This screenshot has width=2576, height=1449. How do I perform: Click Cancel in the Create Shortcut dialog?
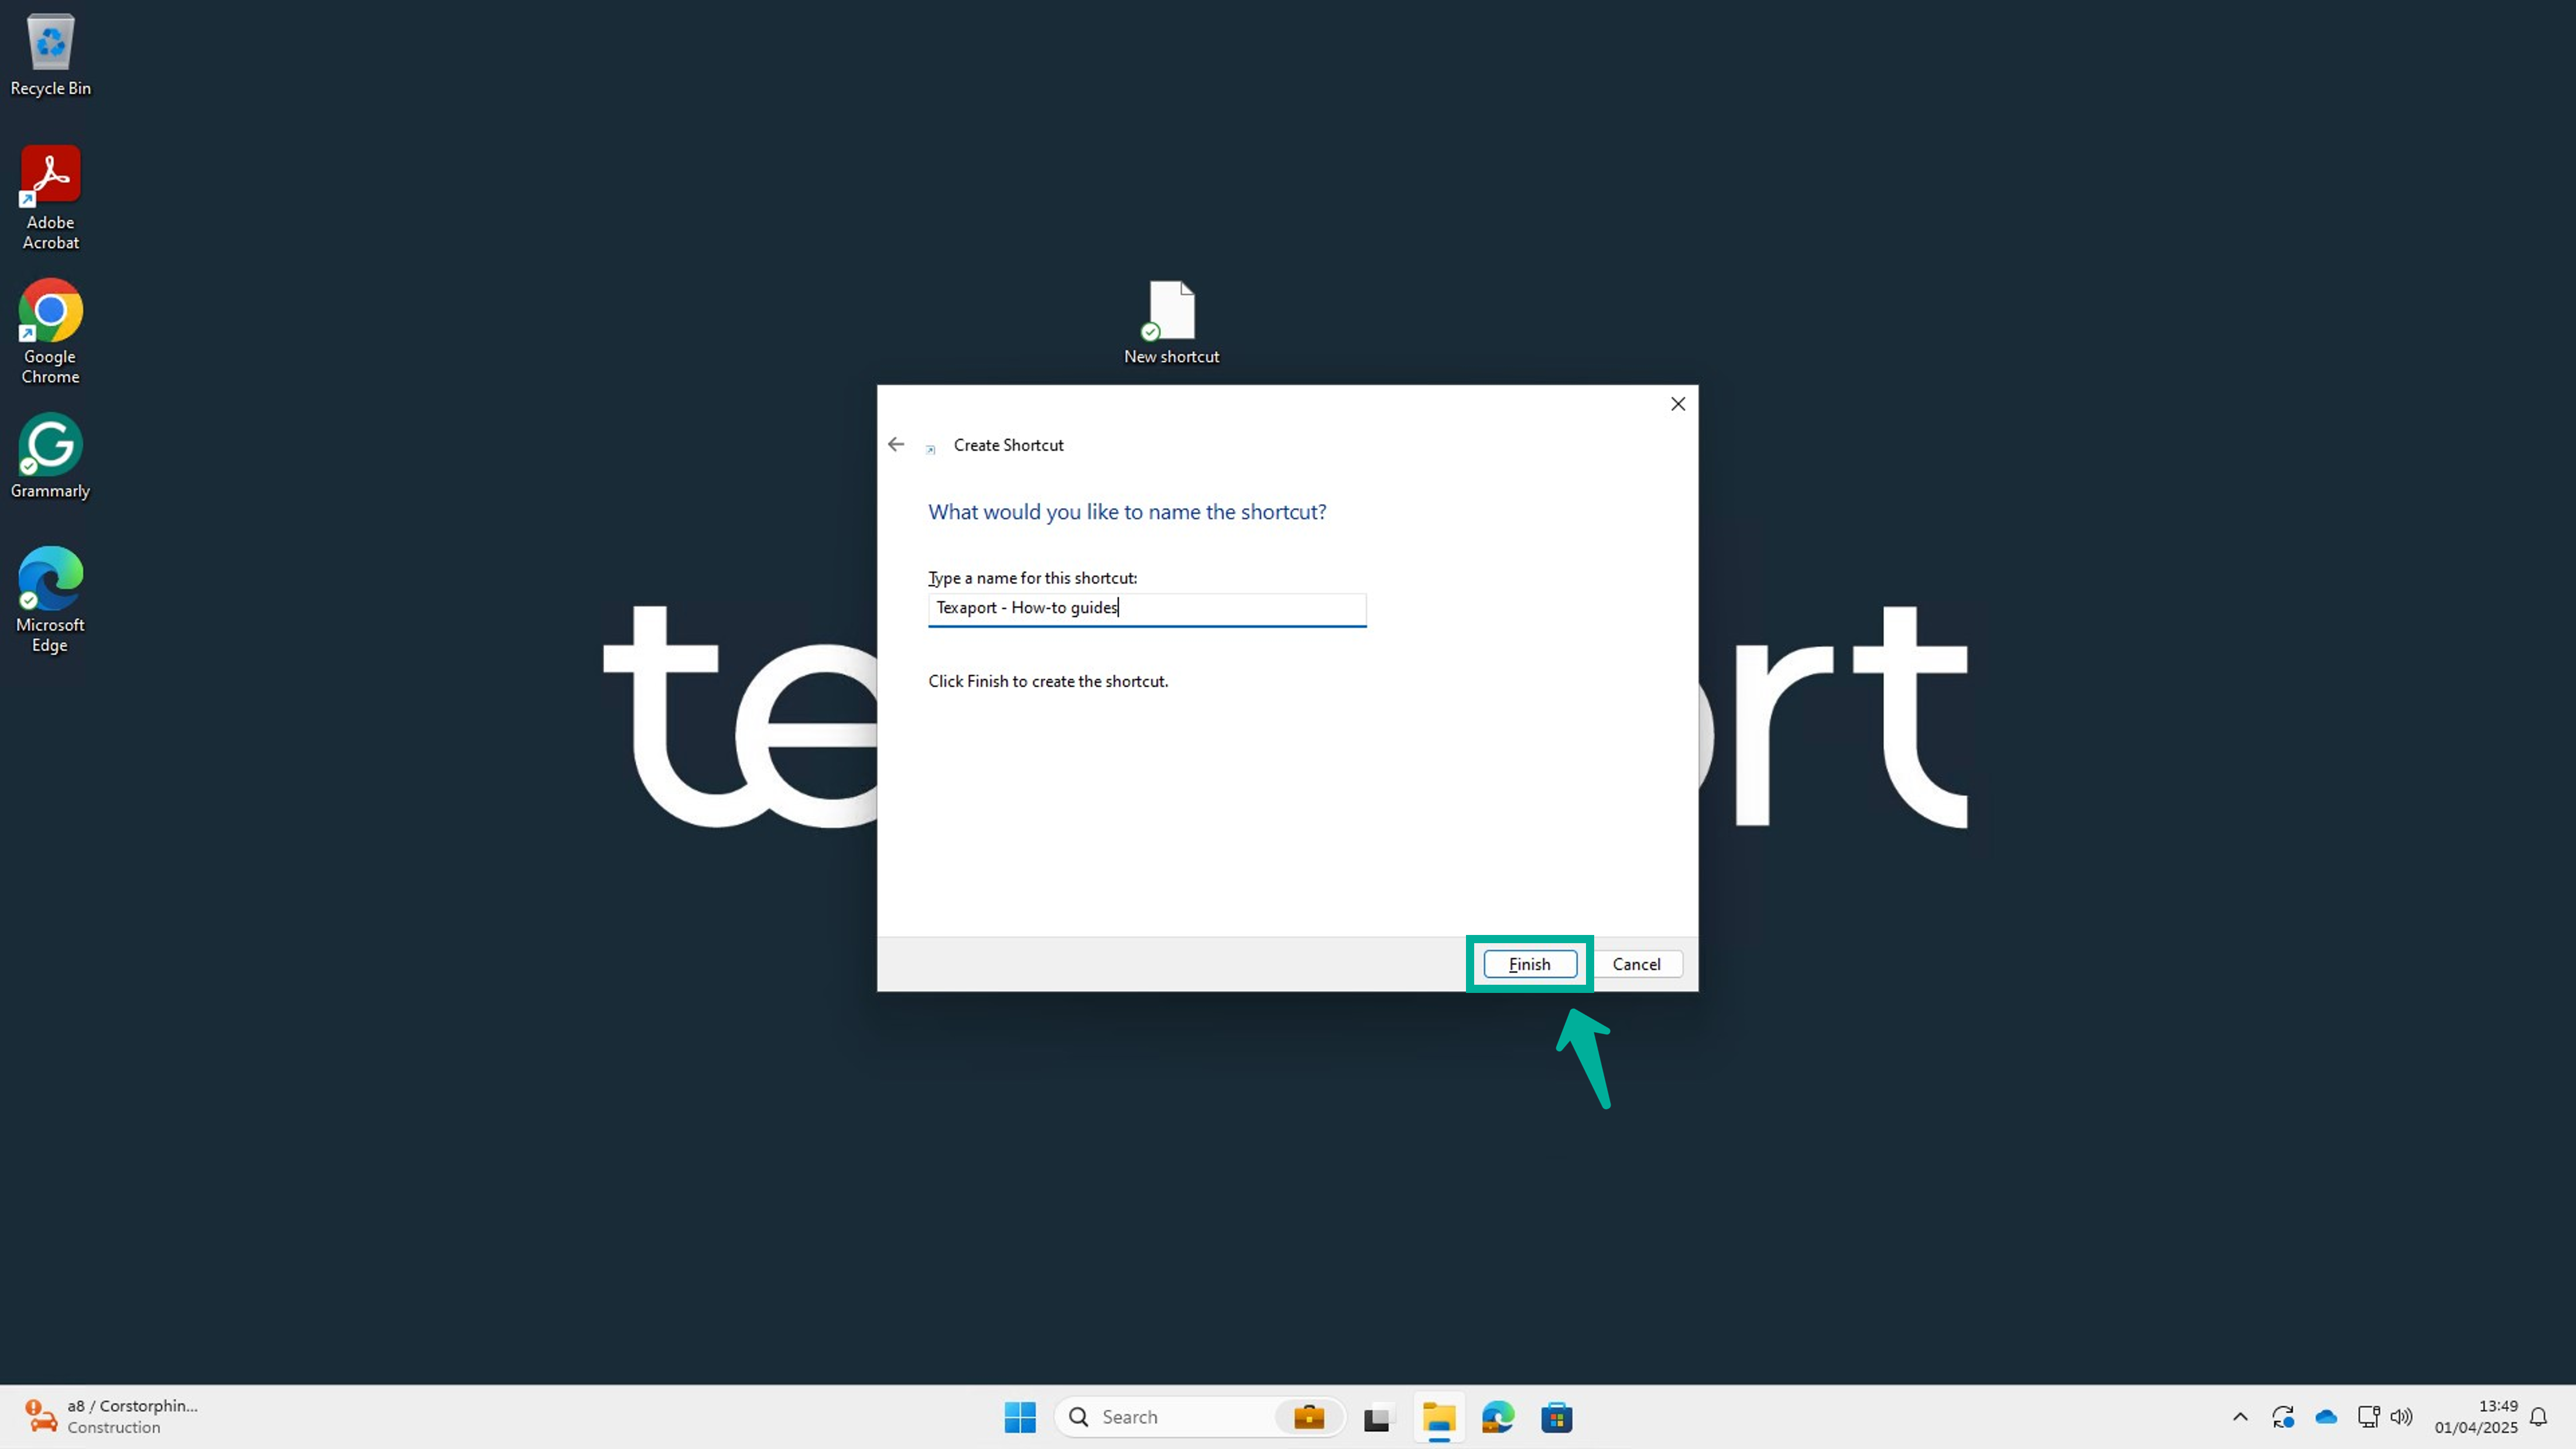click(x=1636, y=964)
